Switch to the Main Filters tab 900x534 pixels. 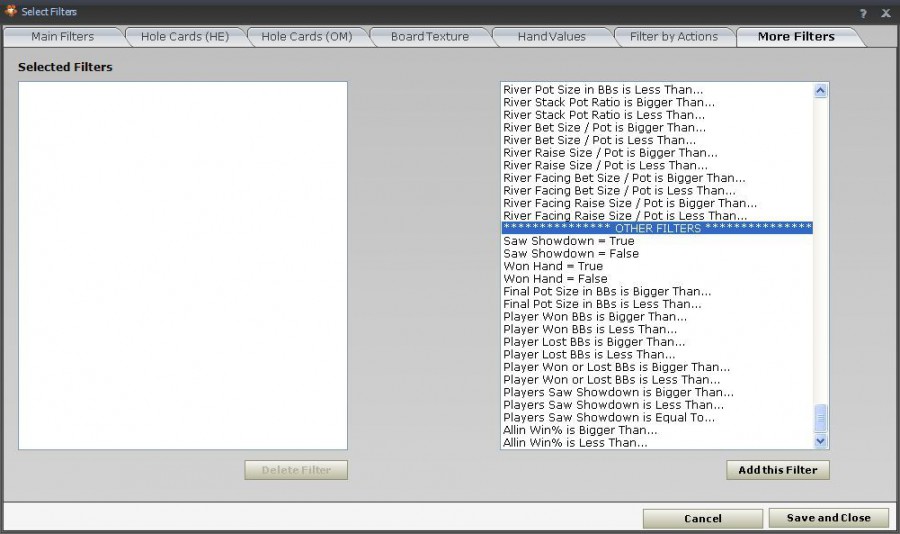tap(62, 37)
